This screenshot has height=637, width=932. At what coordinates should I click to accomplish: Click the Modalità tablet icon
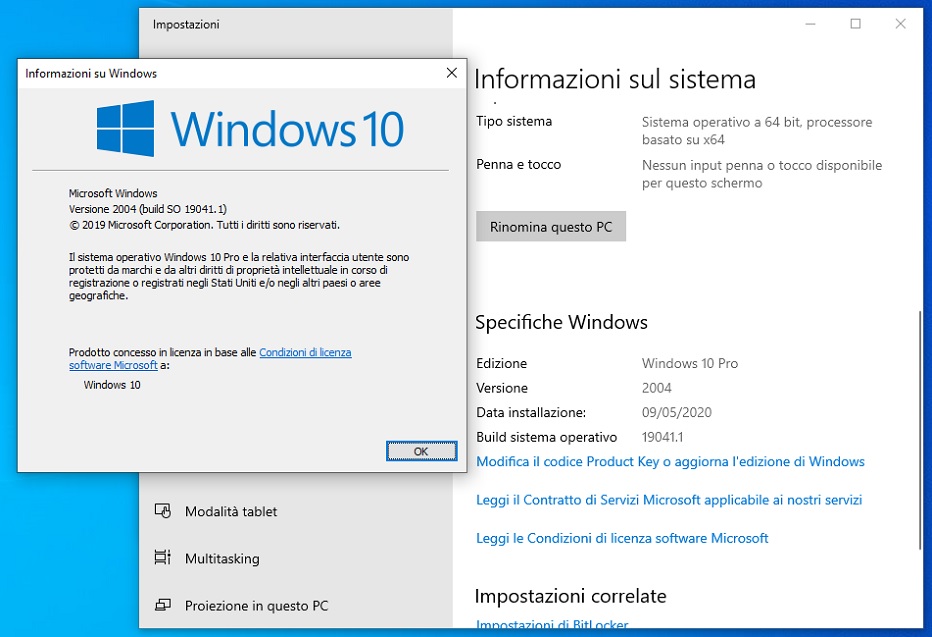[x=163, y=511]
